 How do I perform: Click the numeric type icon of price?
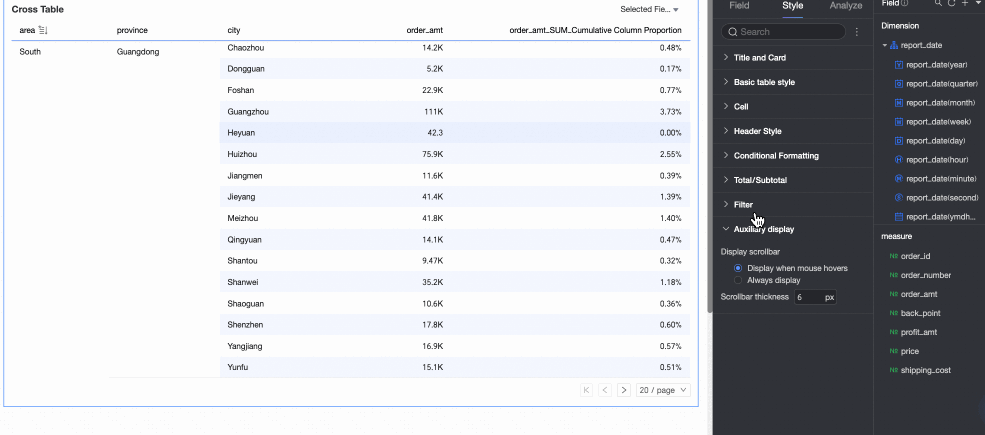coord(893,351)
